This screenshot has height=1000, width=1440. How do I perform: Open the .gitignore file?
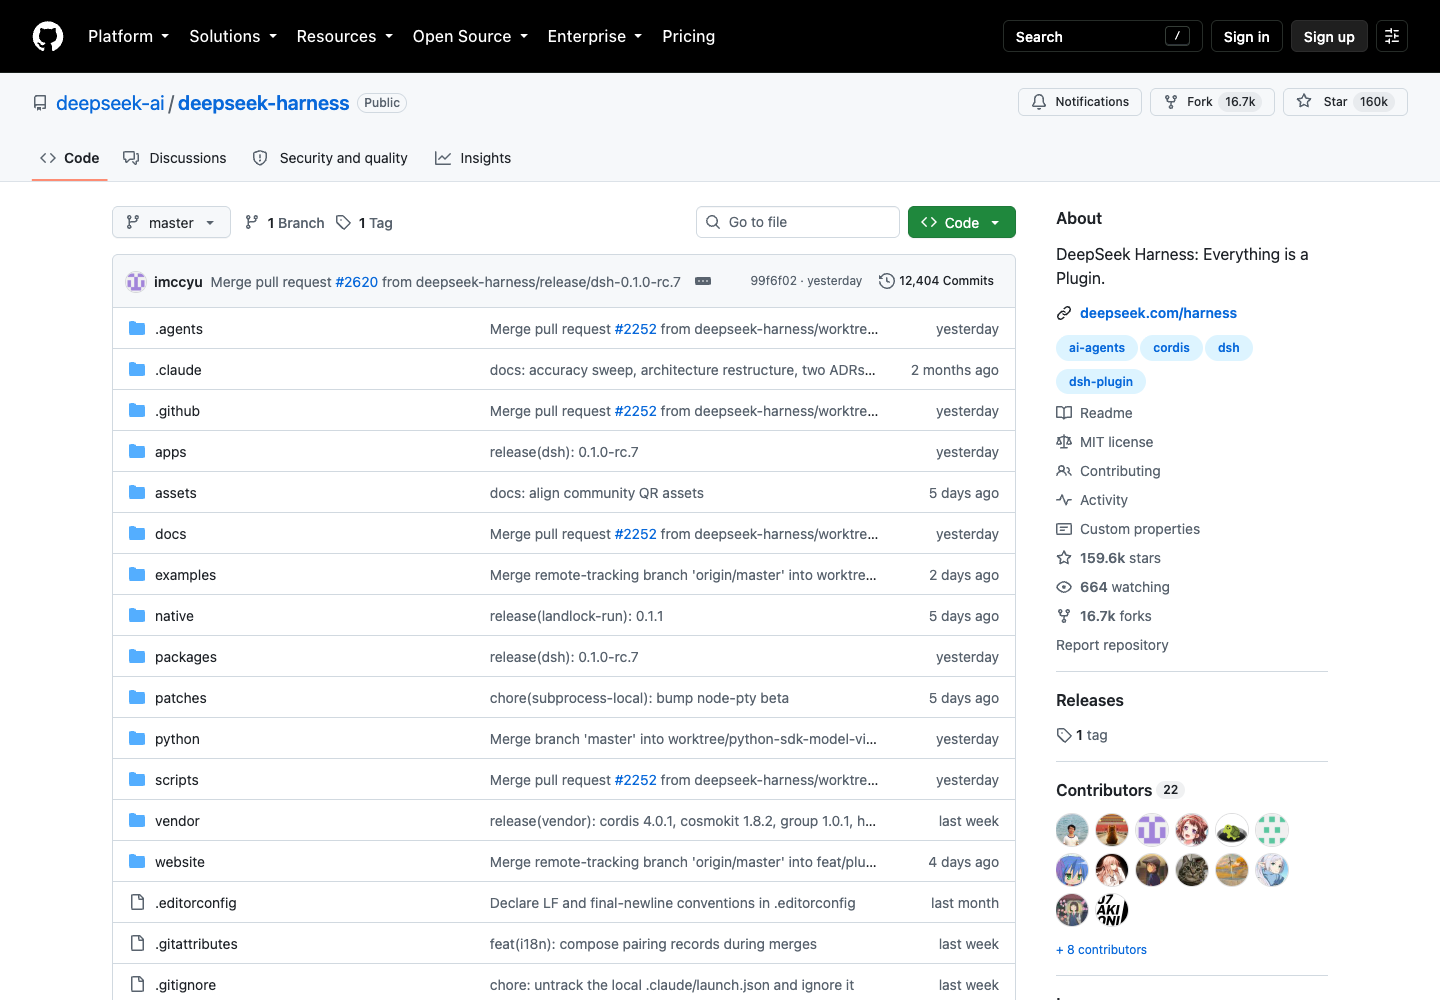tap(185, 985)
